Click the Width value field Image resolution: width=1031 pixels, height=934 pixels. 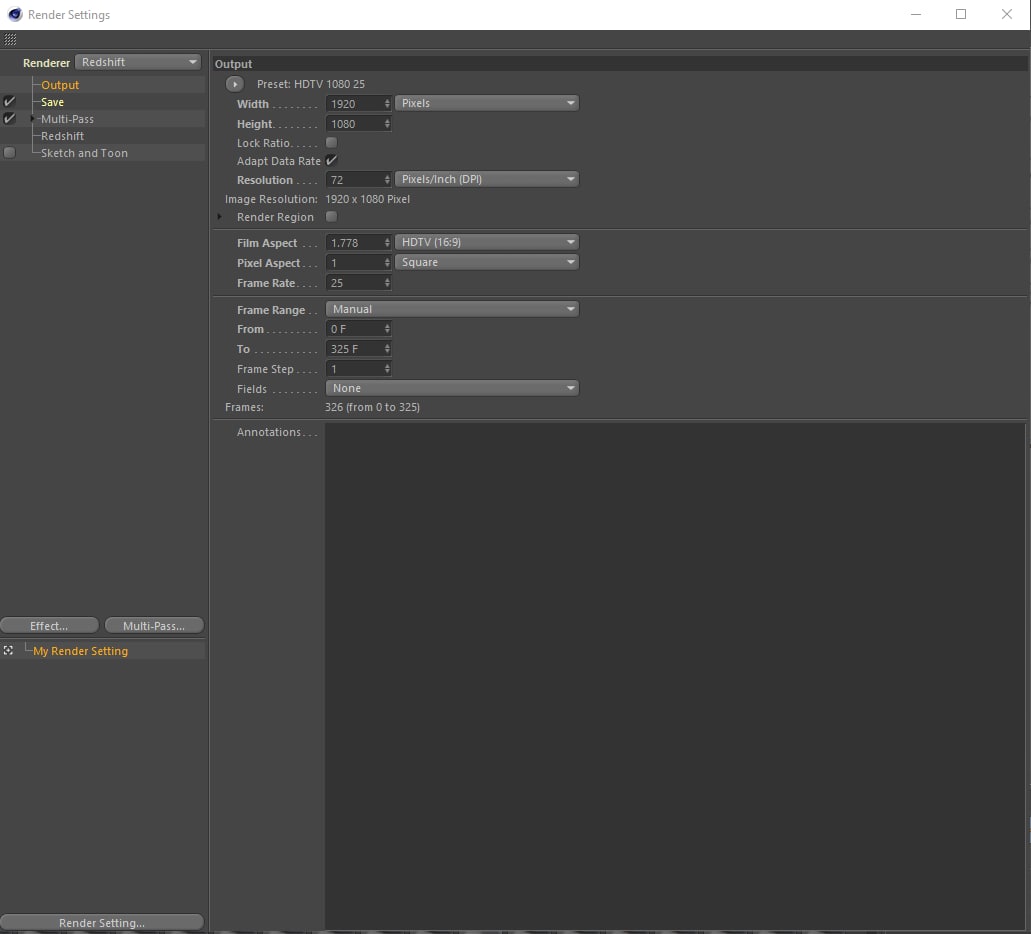[x=354, y=104]
